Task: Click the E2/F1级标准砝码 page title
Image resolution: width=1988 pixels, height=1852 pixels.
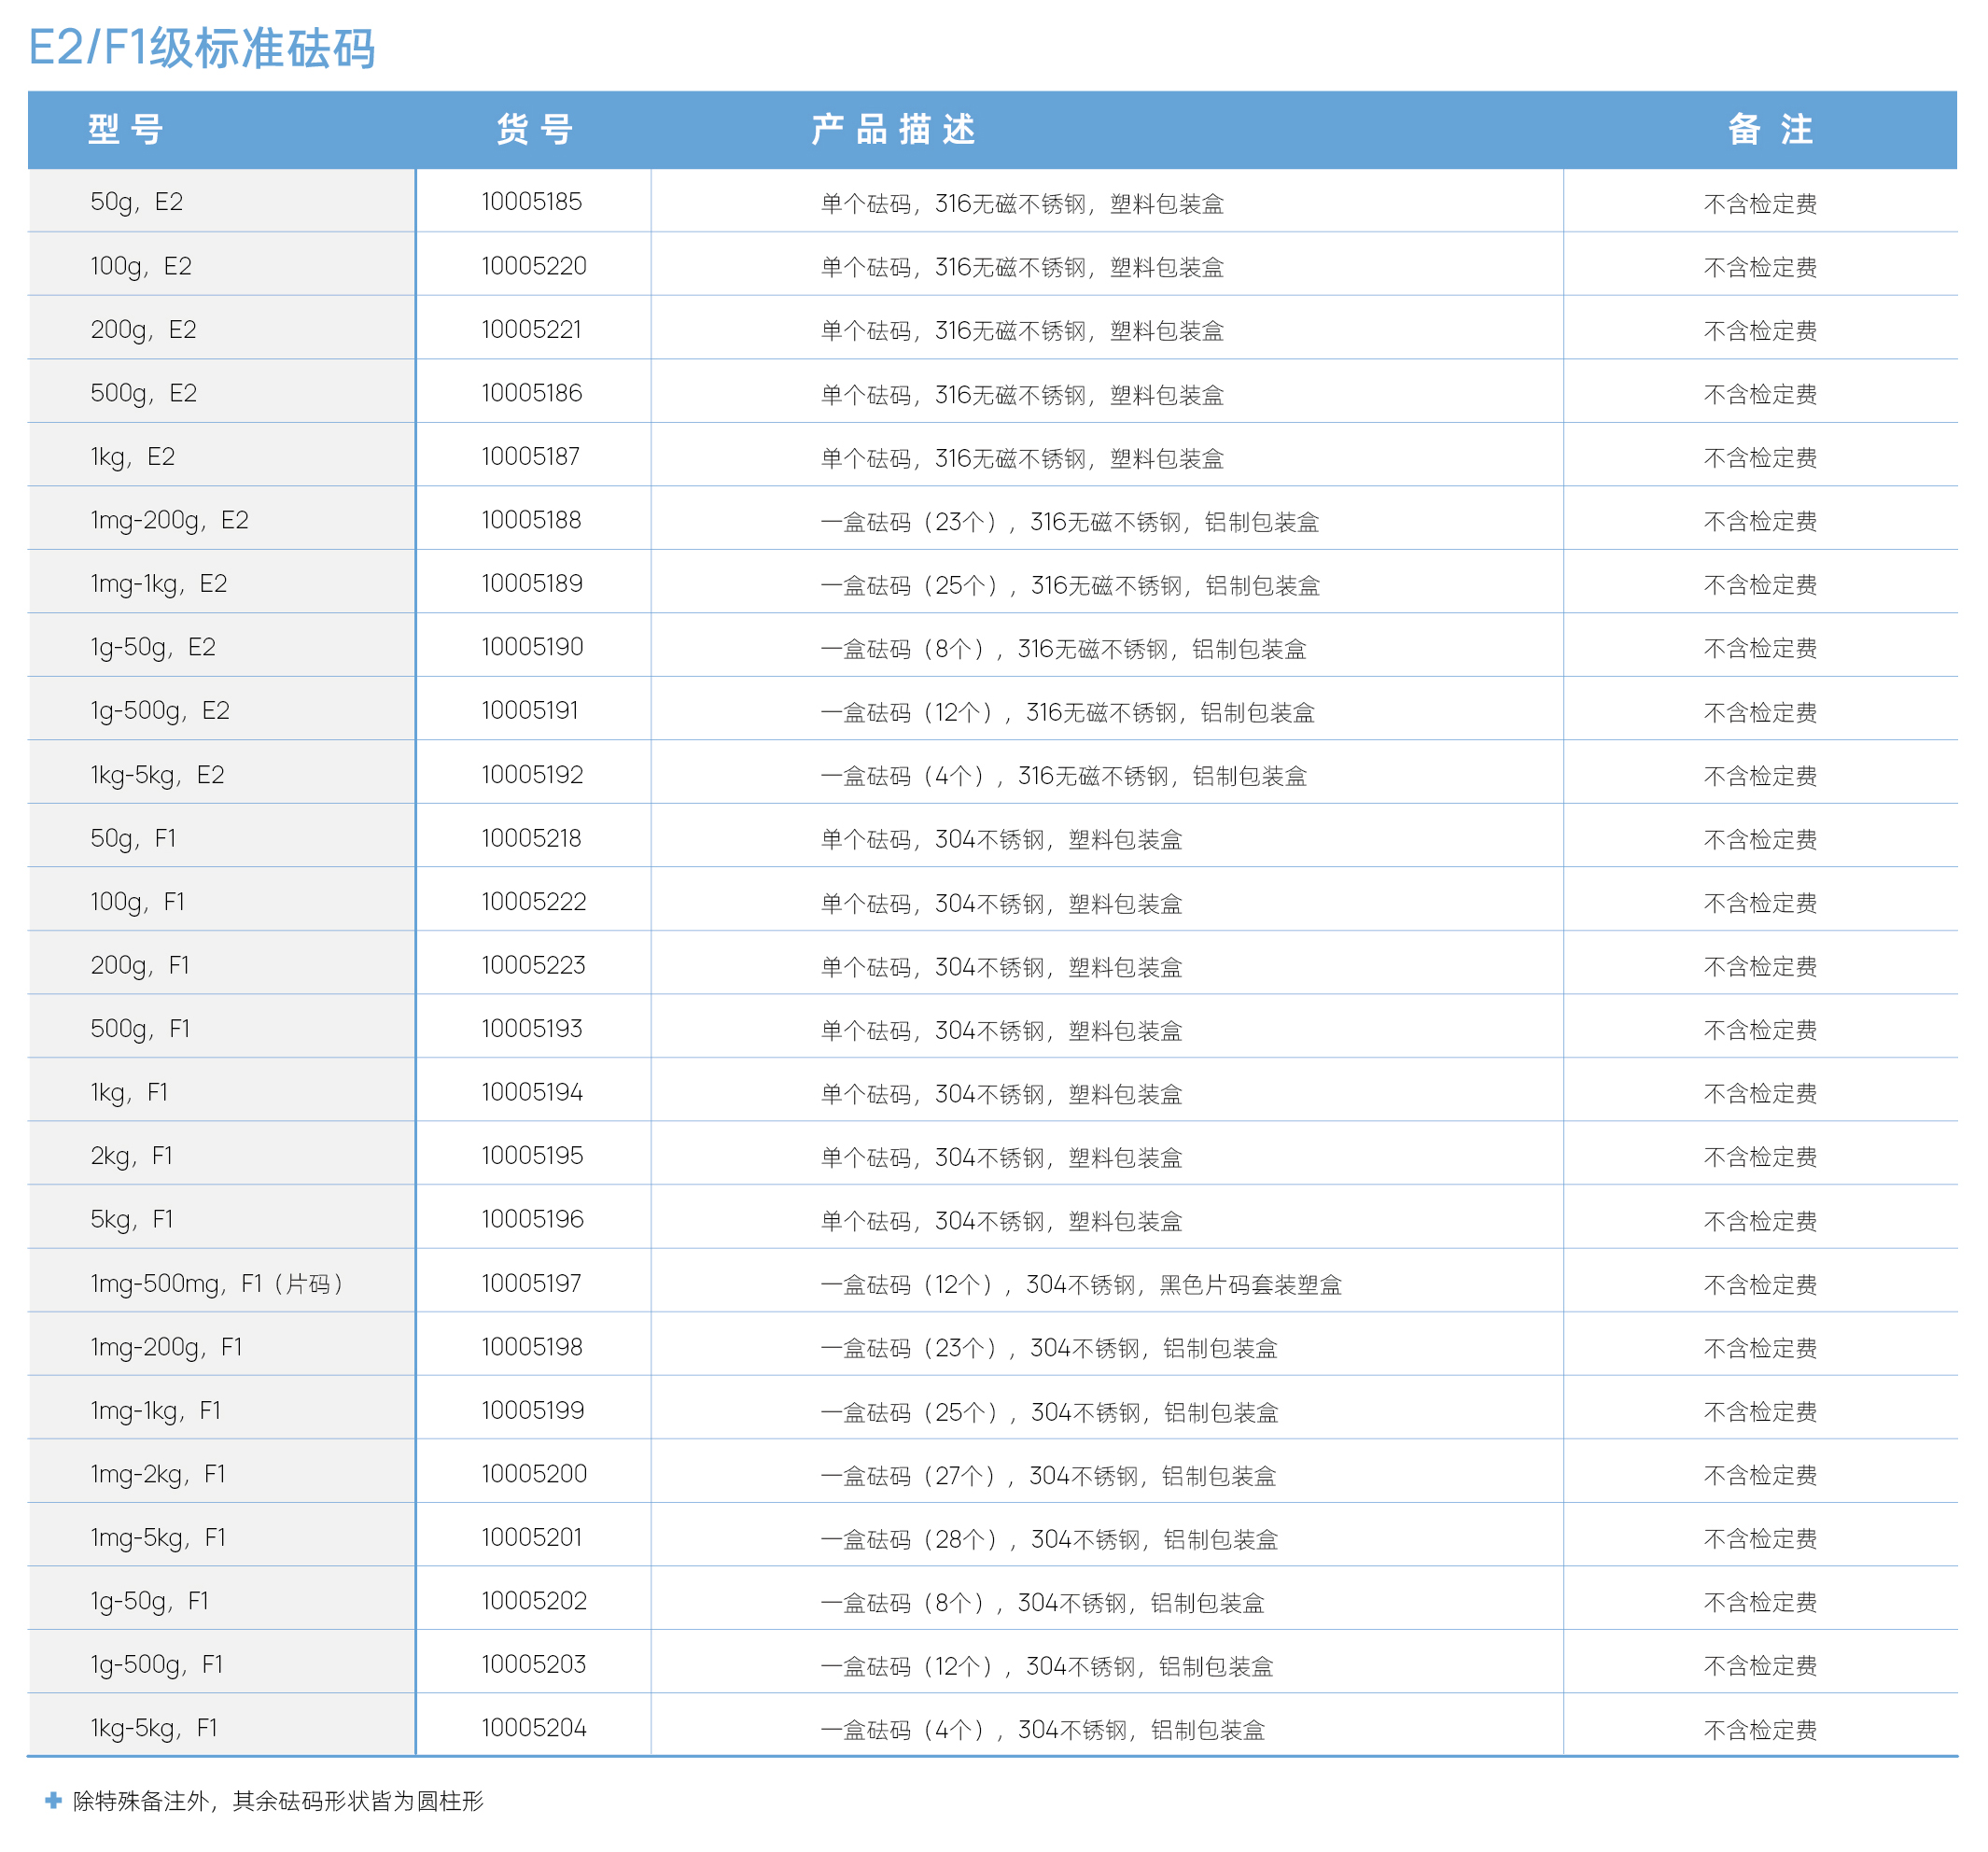Action: tap(202, 47)
